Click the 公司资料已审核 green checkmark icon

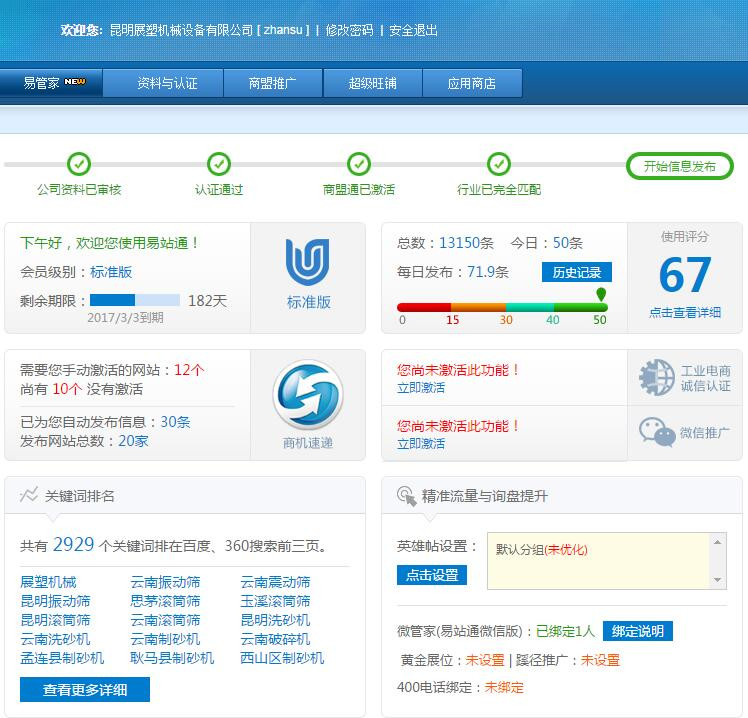tap(79, 164)
